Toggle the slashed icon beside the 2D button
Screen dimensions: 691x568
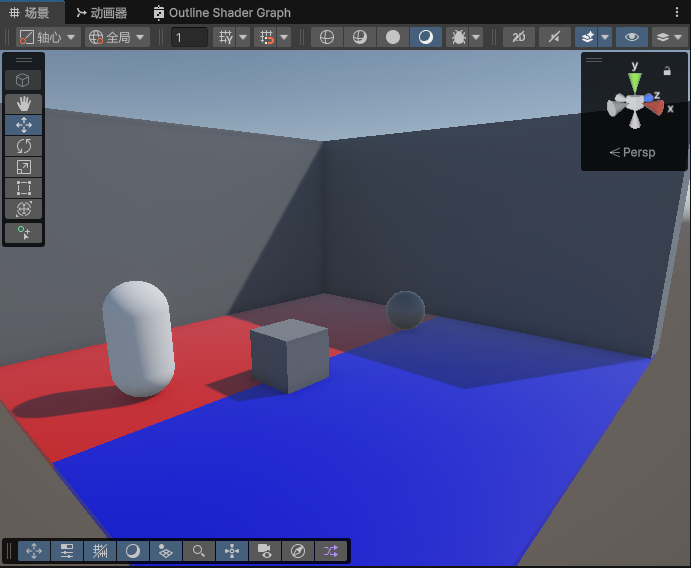pos(554,37)
